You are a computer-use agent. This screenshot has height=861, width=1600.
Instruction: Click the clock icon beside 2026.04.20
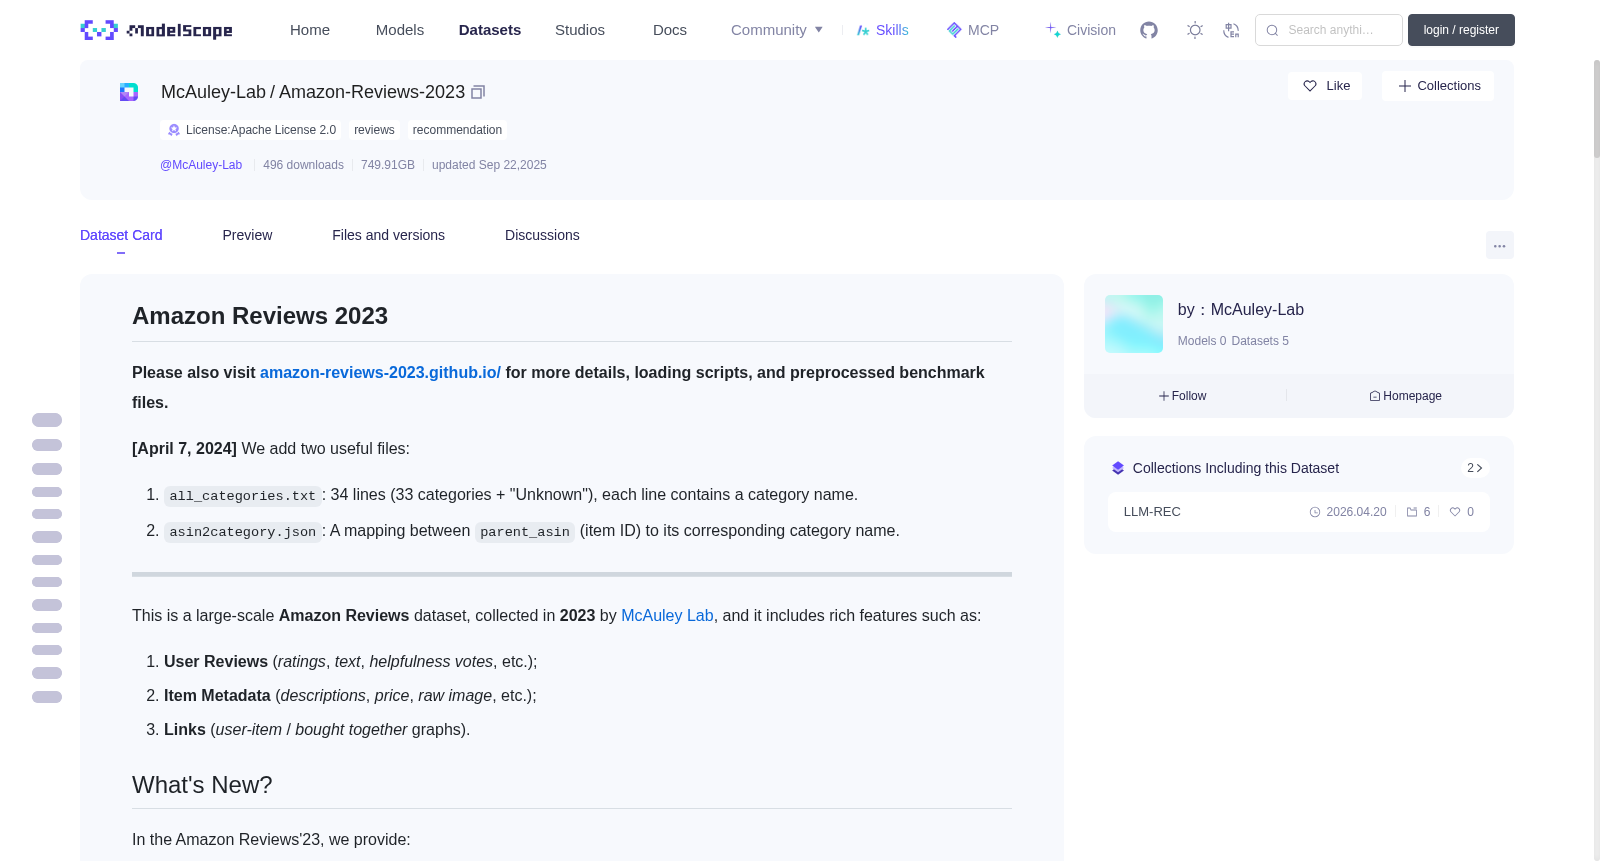click(x=1315, y=512)
